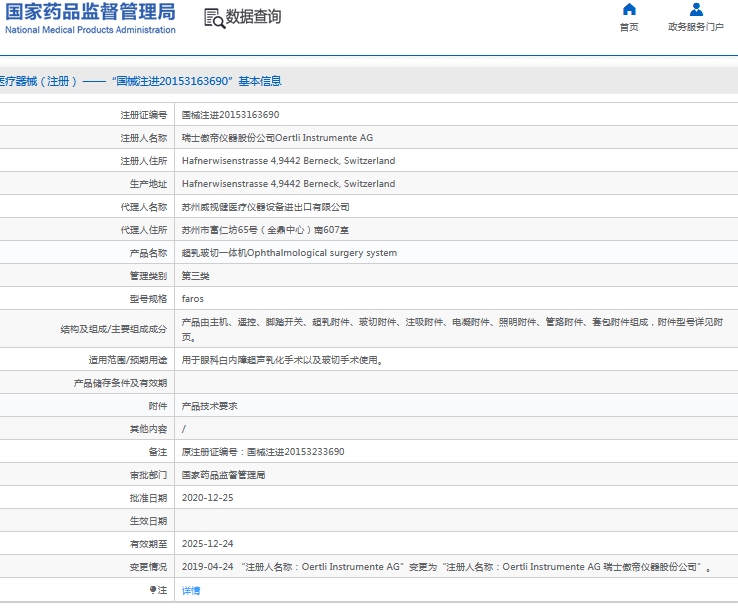Click the 备注 label
Viewport: 738px width, 608px height.
[x=158, y=452]
